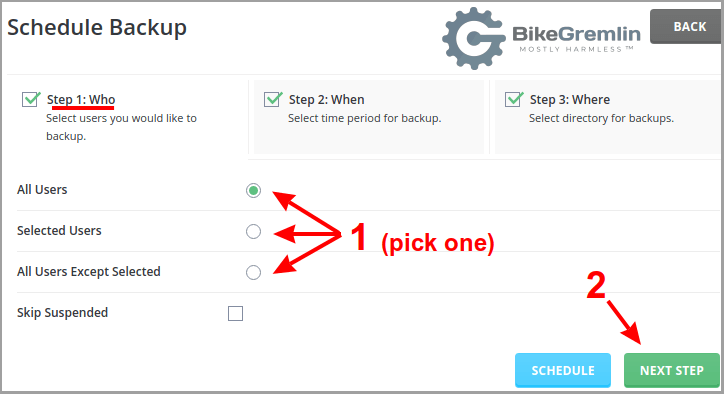Image resolution: width=724 pixels, height=394 pixels.
Task: Click the Step 3 green checkmark icon
Action: click(514, 99)
